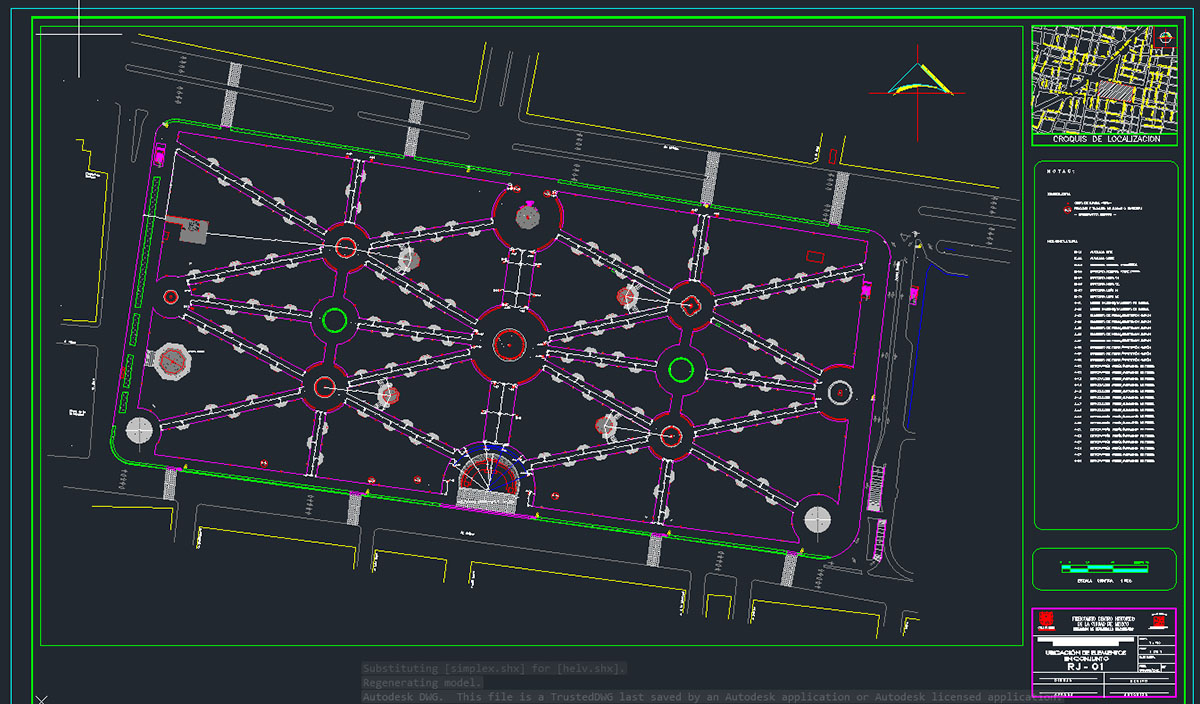The image size is (1200, 704).
Task: Pick the green circle right of the central plaza
Action: (682, 369)
